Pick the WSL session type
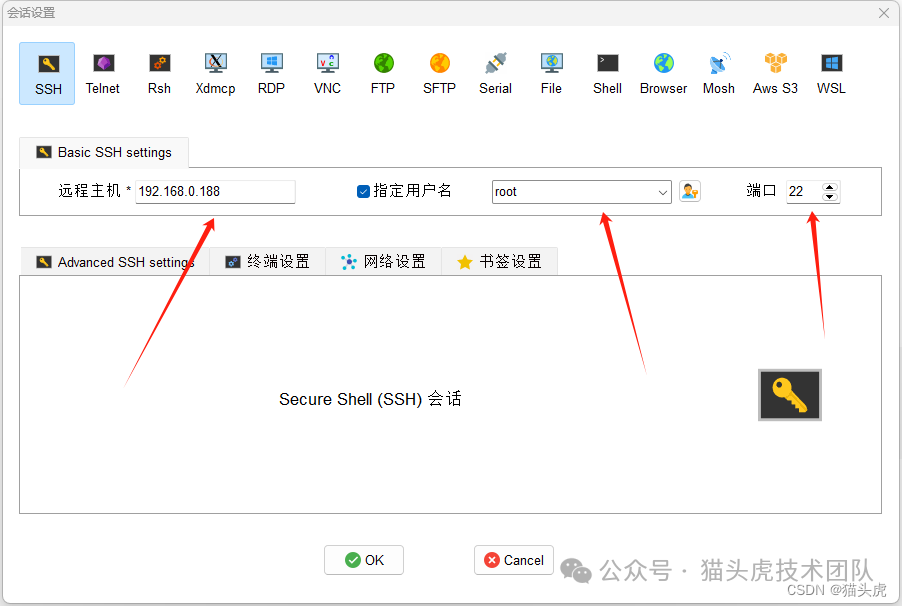The width and height of the screenshot is (902, 606). click(x=831, y=73)
